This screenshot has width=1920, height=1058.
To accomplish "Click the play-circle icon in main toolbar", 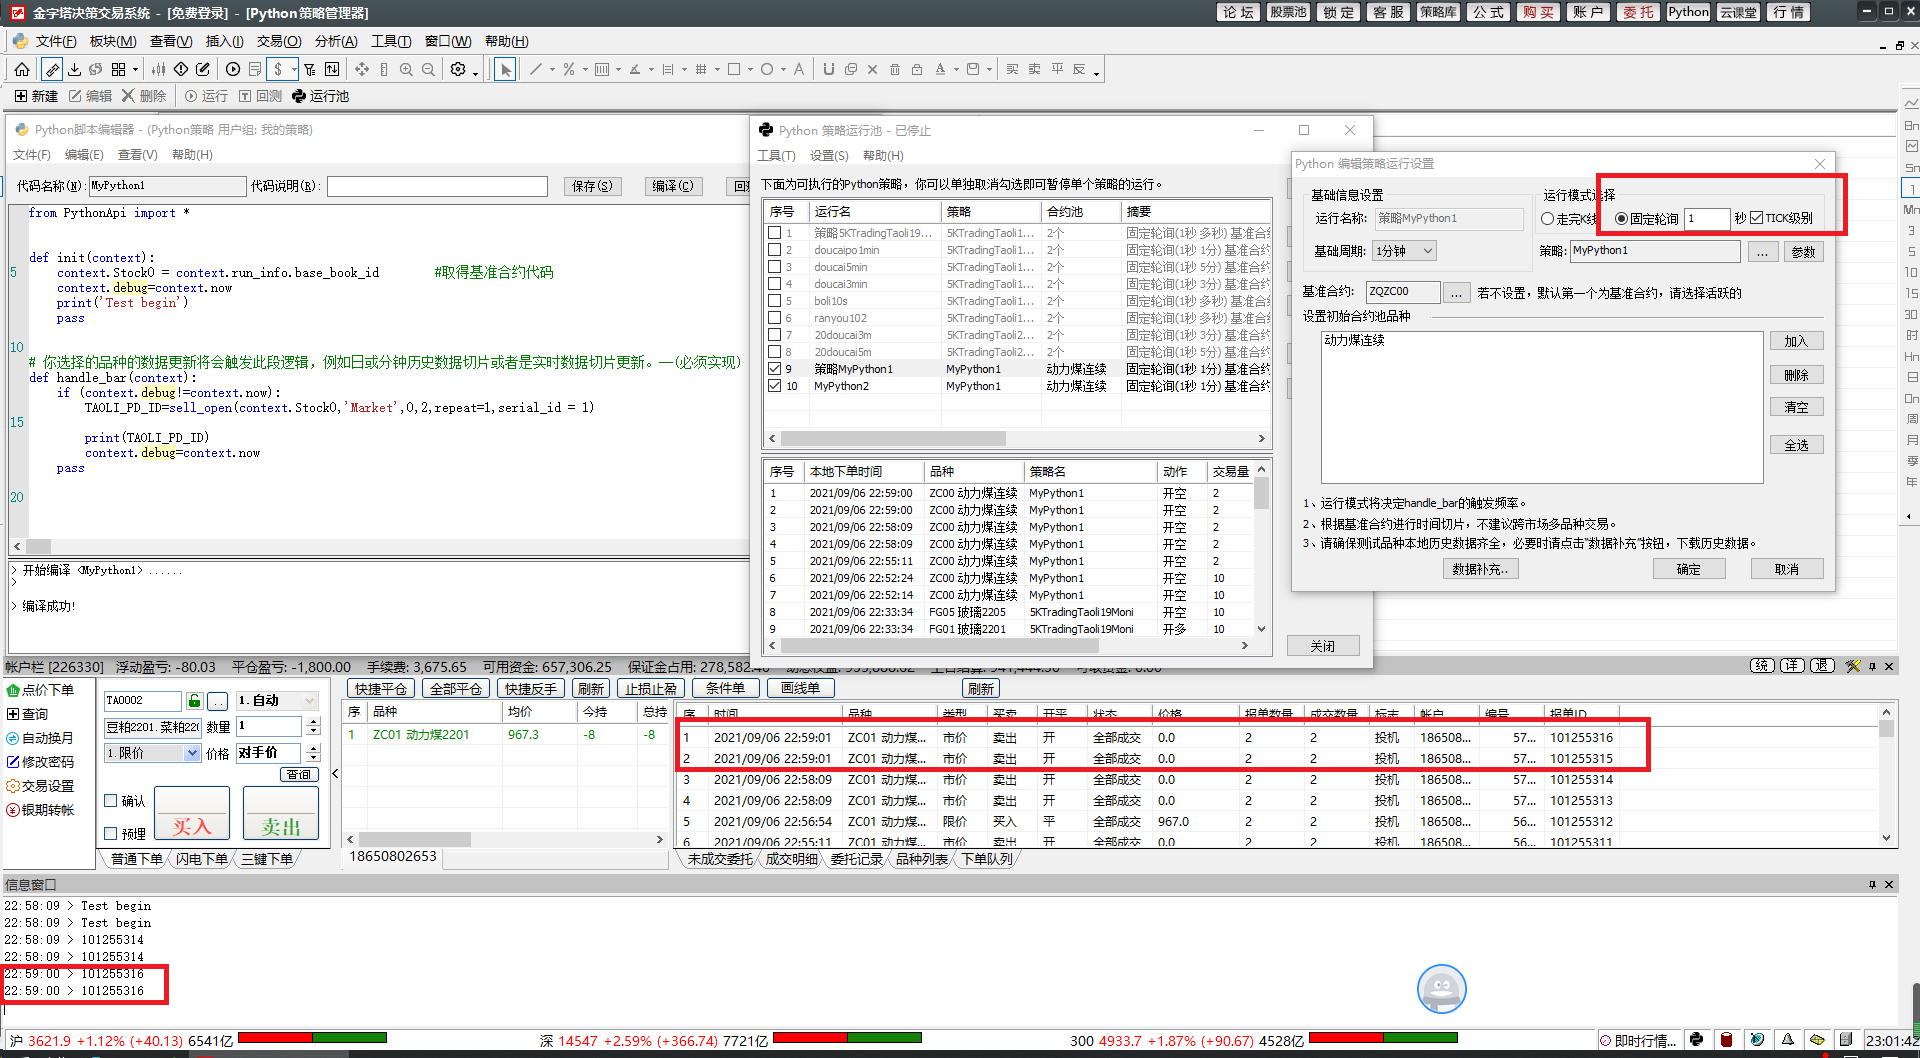I will [233, 69].
